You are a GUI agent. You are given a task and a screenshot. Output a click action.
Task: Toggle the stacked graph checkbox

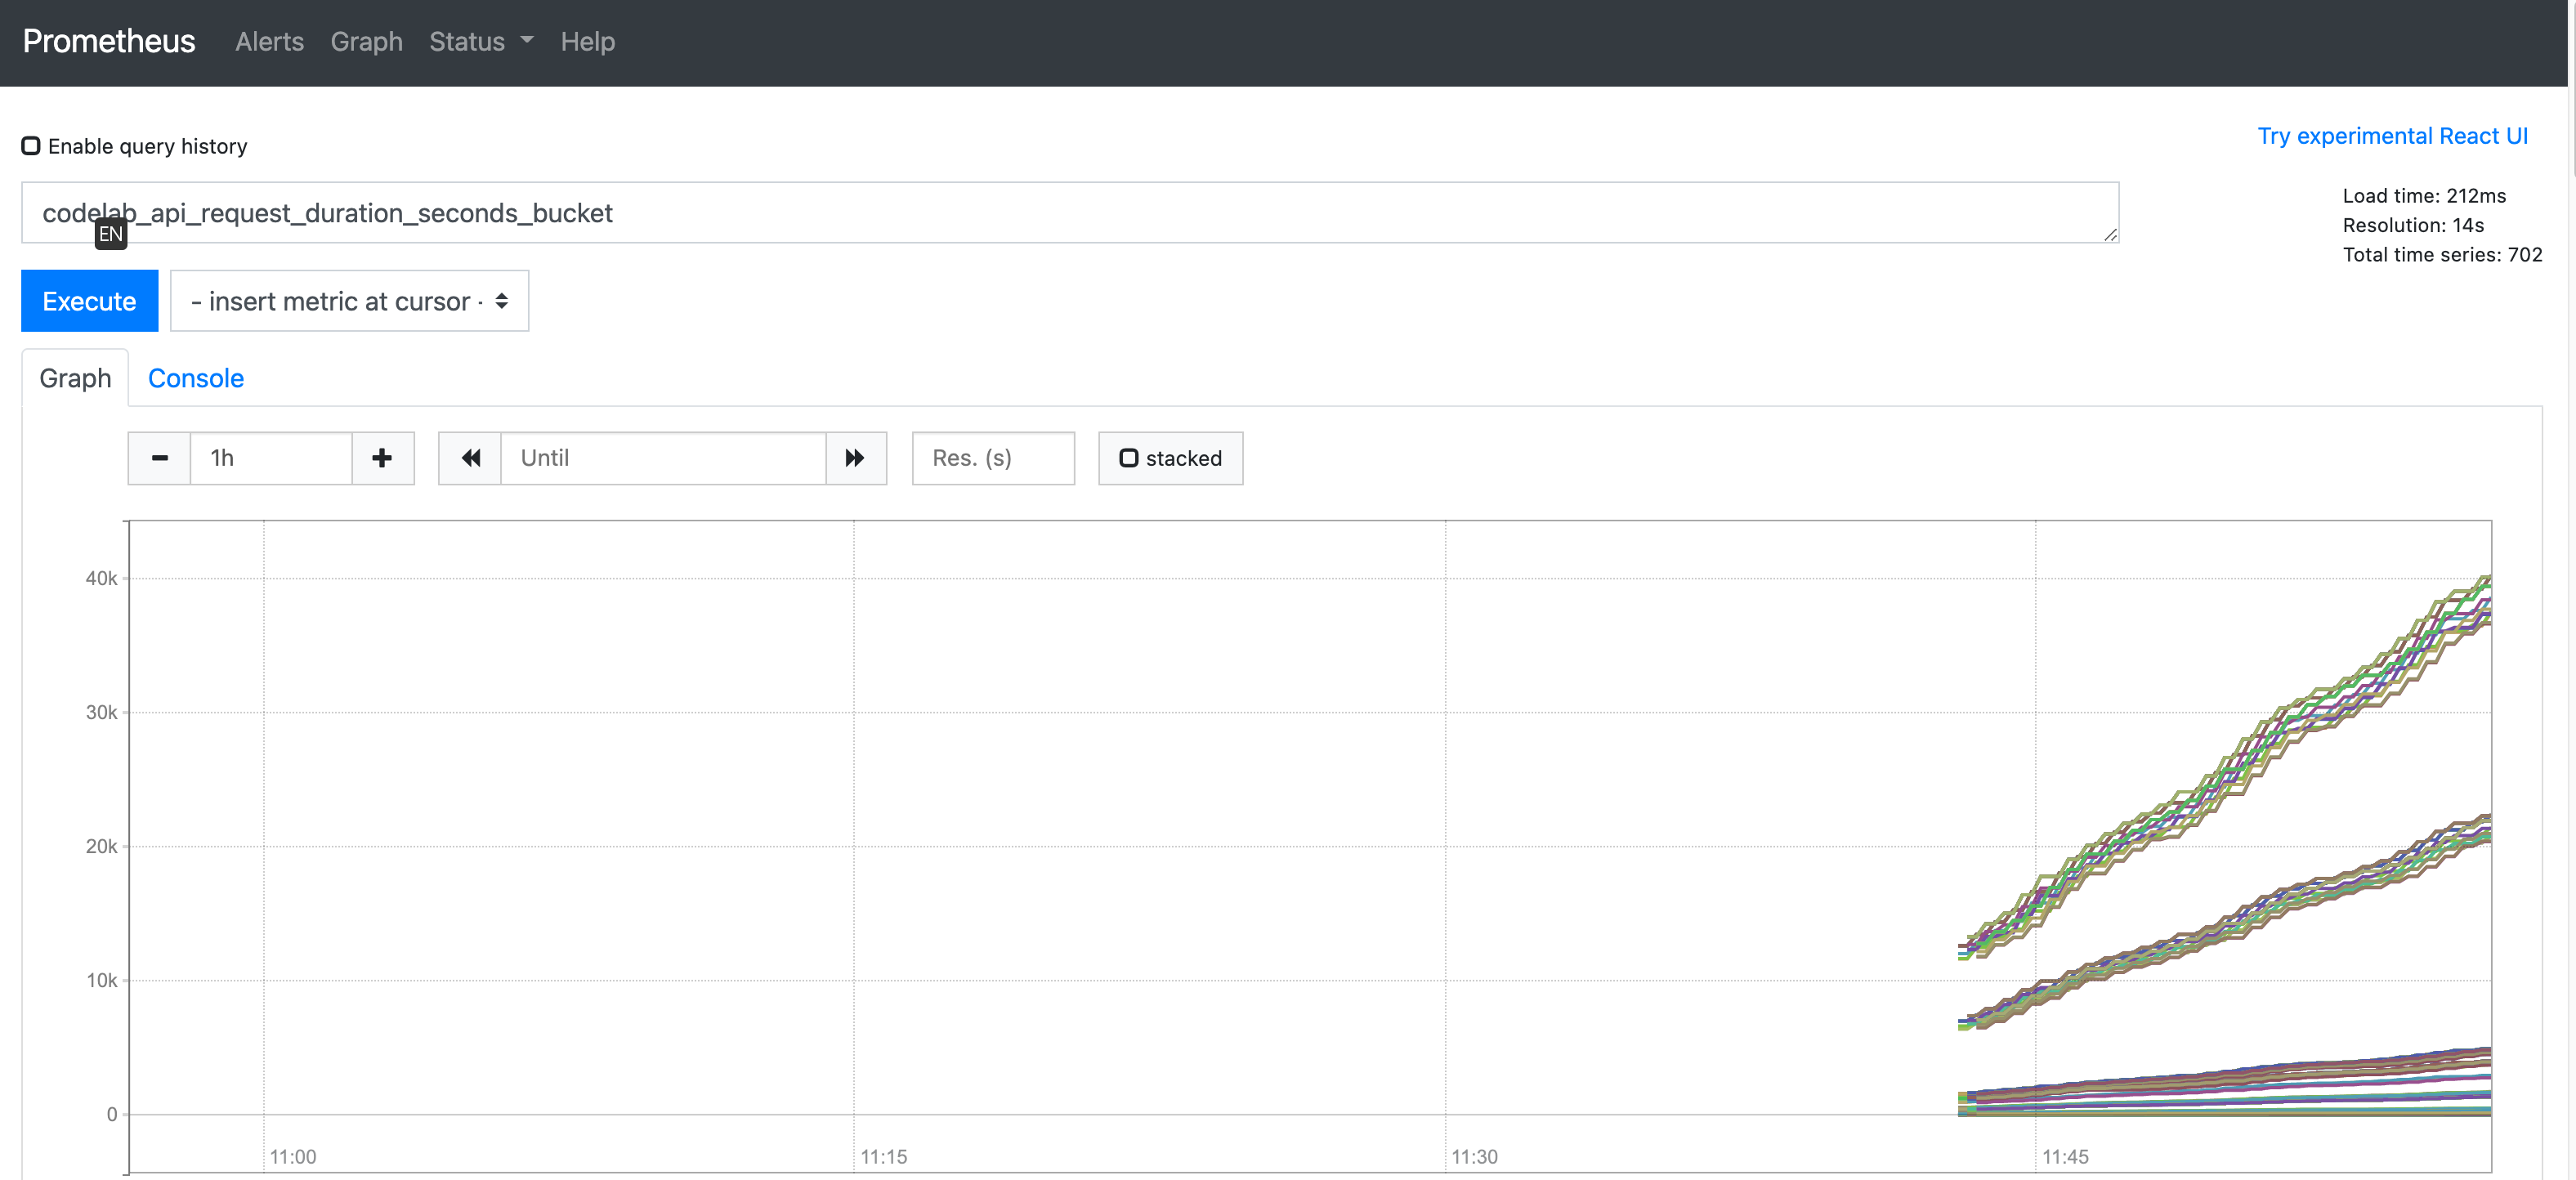tap(1129, 458)
